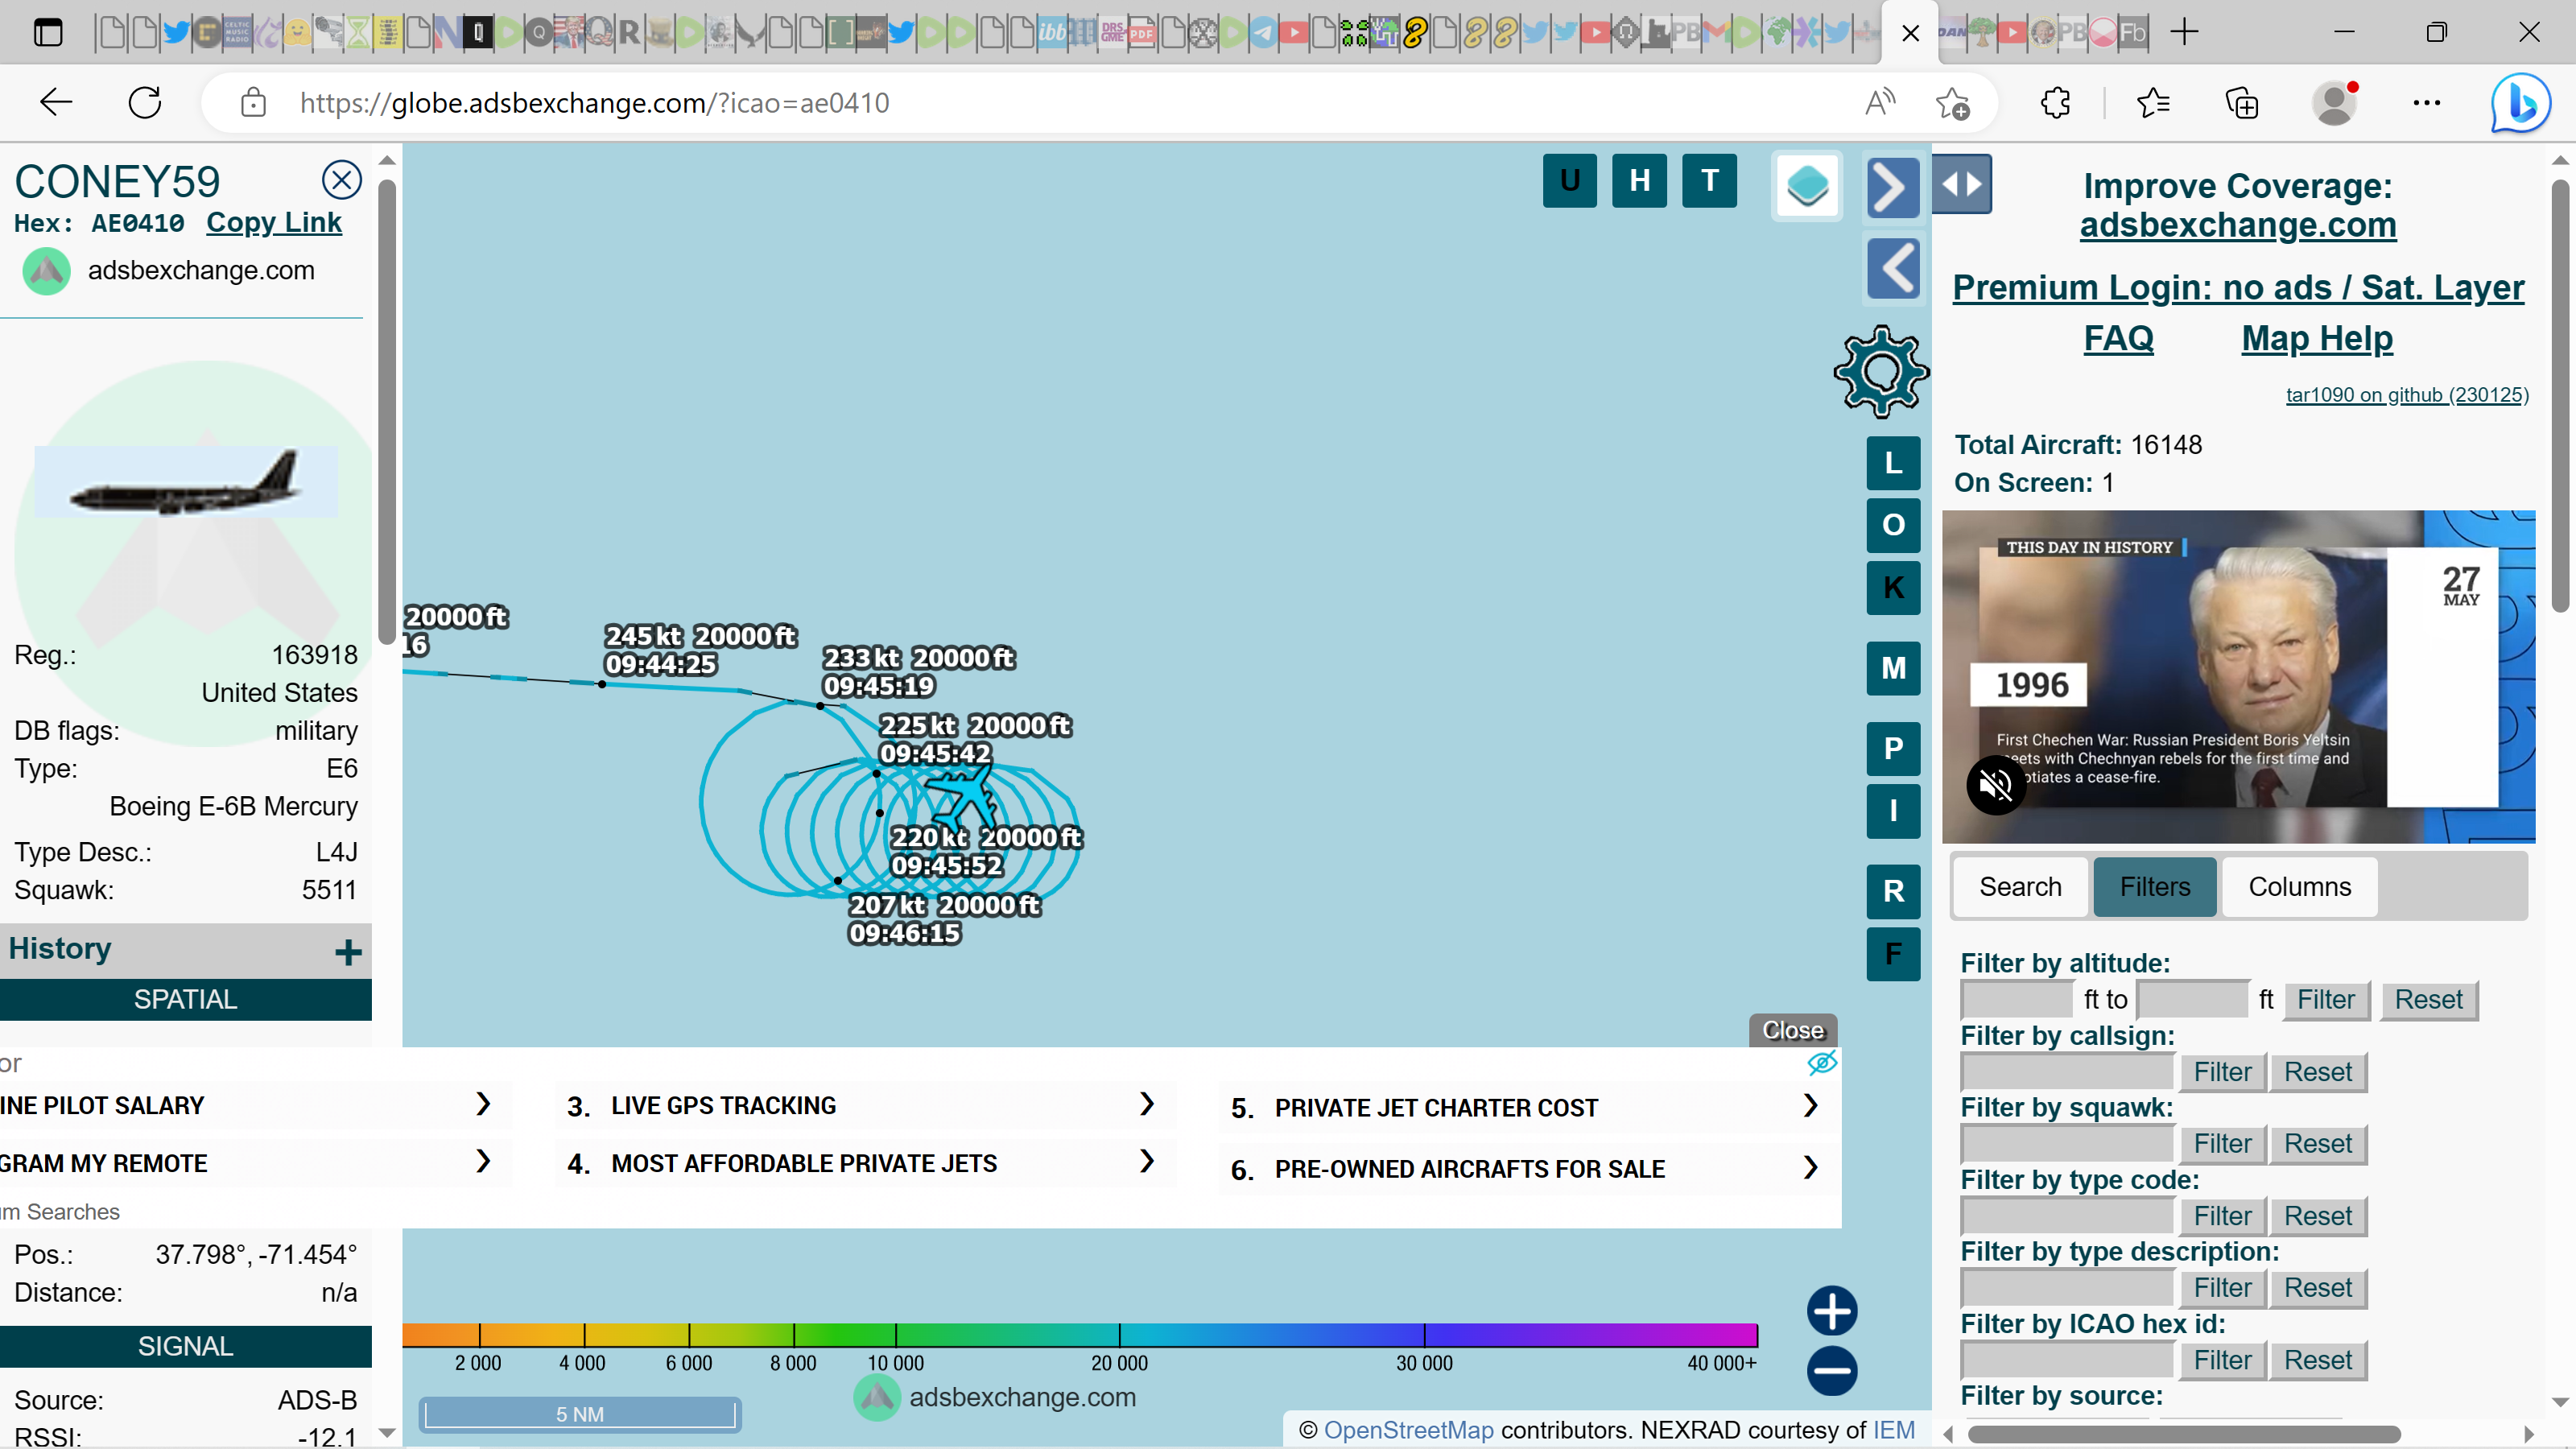Click the F follow button
The height and width of the screenshot is (1449, 2576).
(1893, 954)
